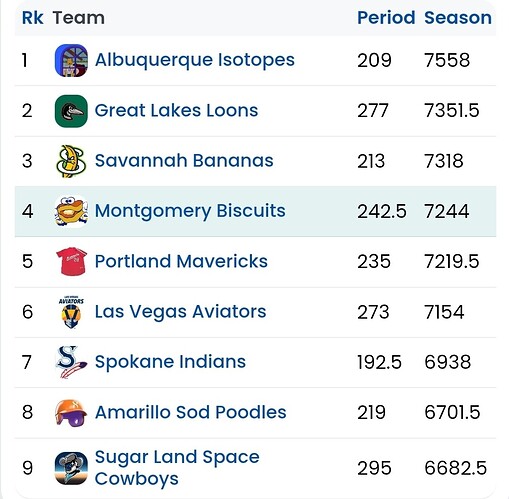Screen dimensions: 509x499
Task: Visit Amarillo Sod Poodles team page
Action: tap(190, 412)
